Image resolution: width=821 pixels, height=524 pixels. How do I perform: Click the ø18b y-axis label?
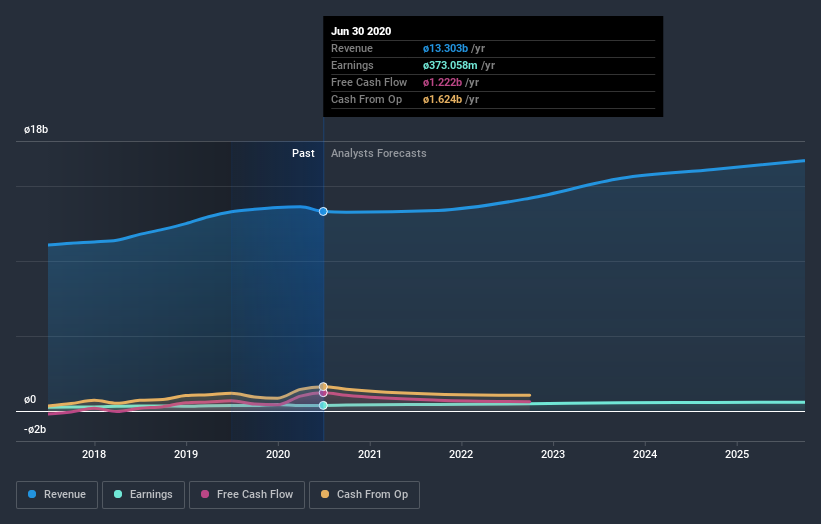[36, 130]
